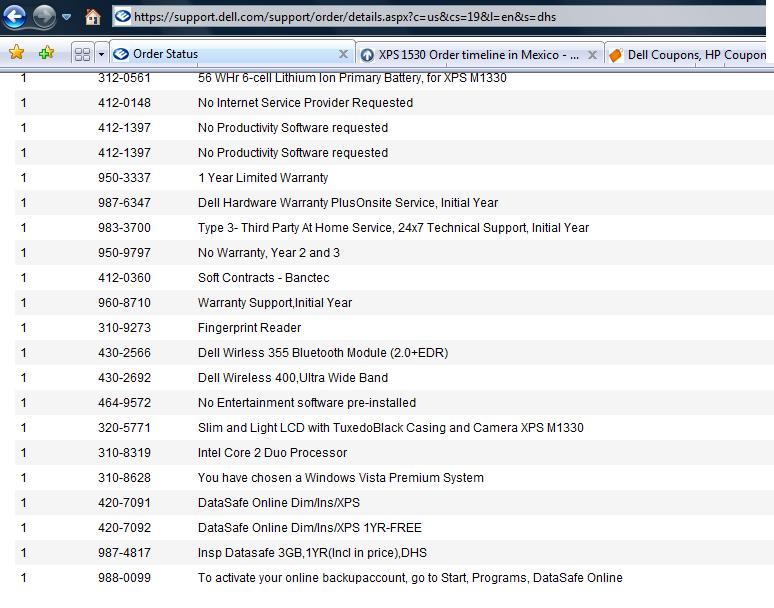Focus the support.dell.com address bar

[x=439, y=17]
